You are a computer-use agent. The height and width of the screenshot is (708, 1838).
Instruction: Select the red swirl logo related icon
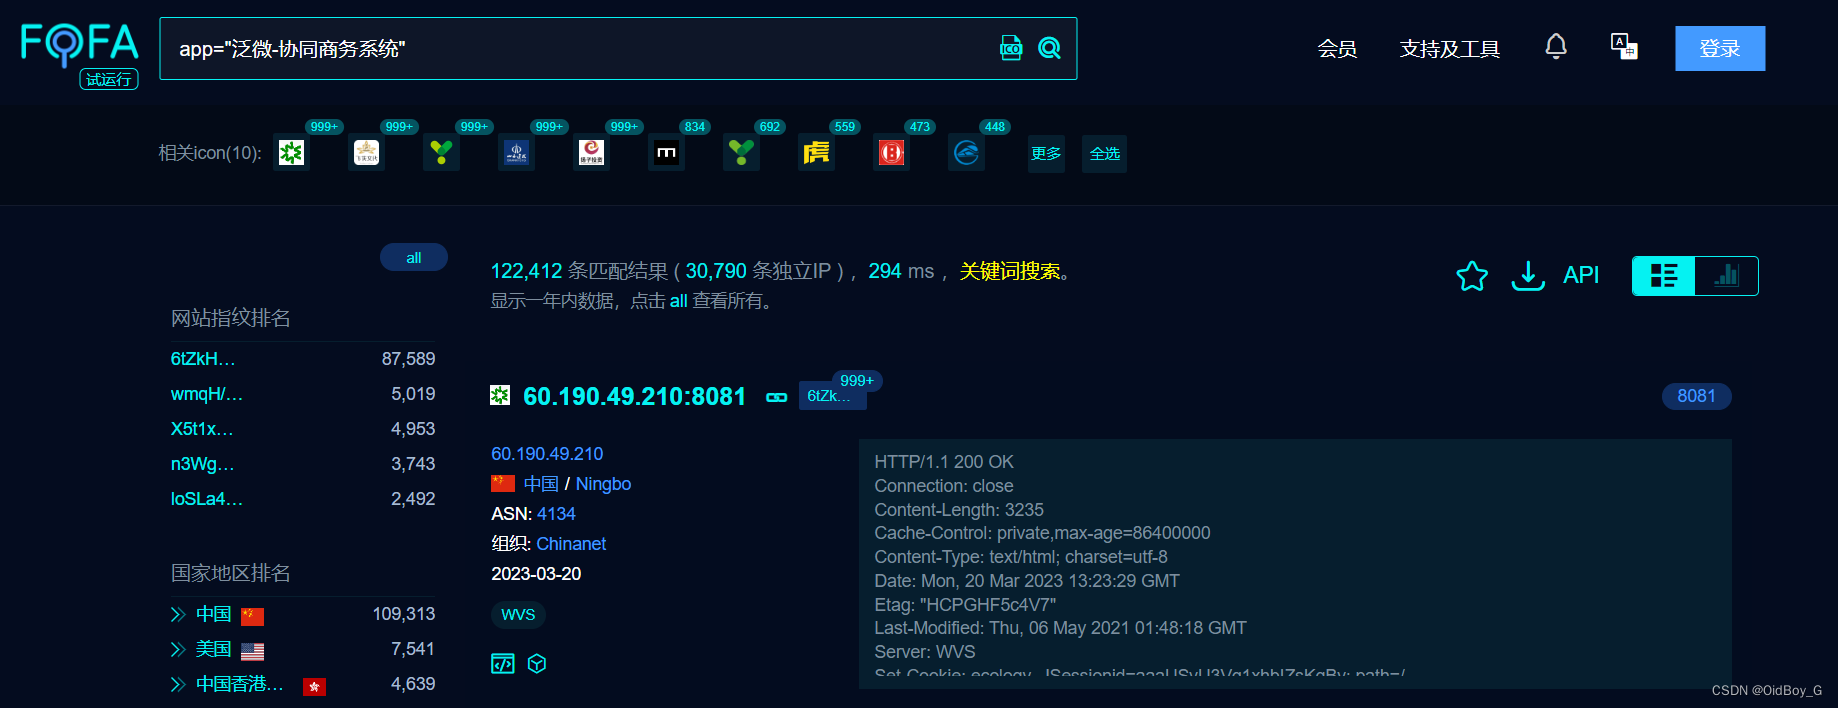pyautogui.click(x=591, y=153)
